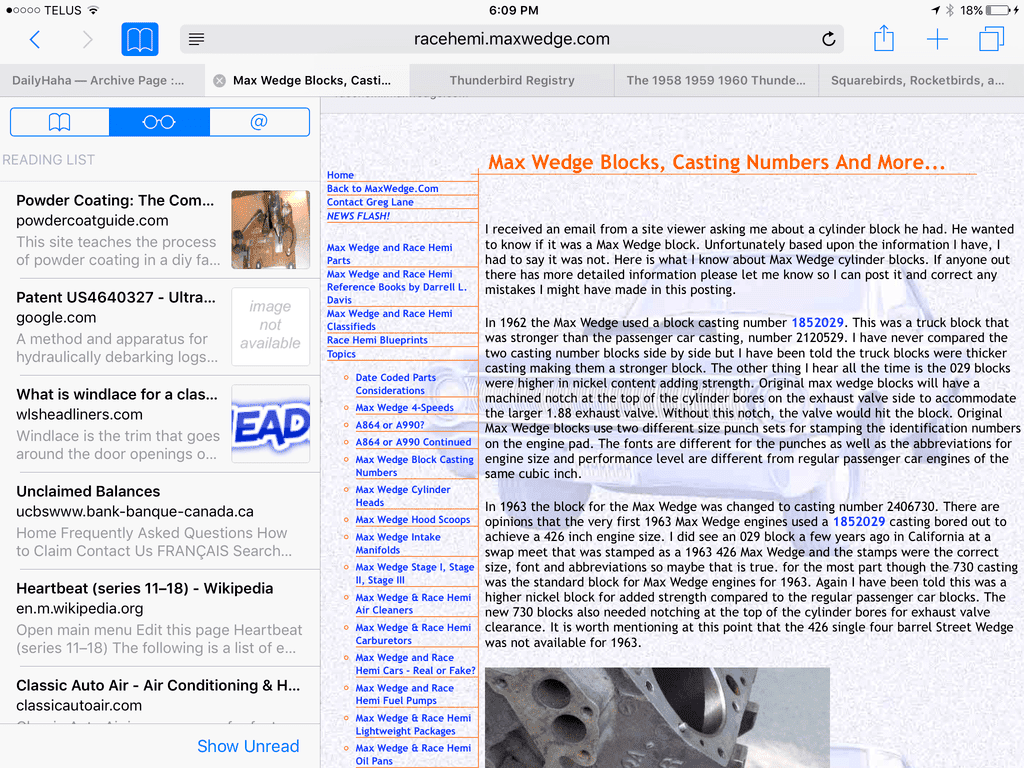
Task: Toggle the bookmarks sidebar book icon
Action: 140,39
